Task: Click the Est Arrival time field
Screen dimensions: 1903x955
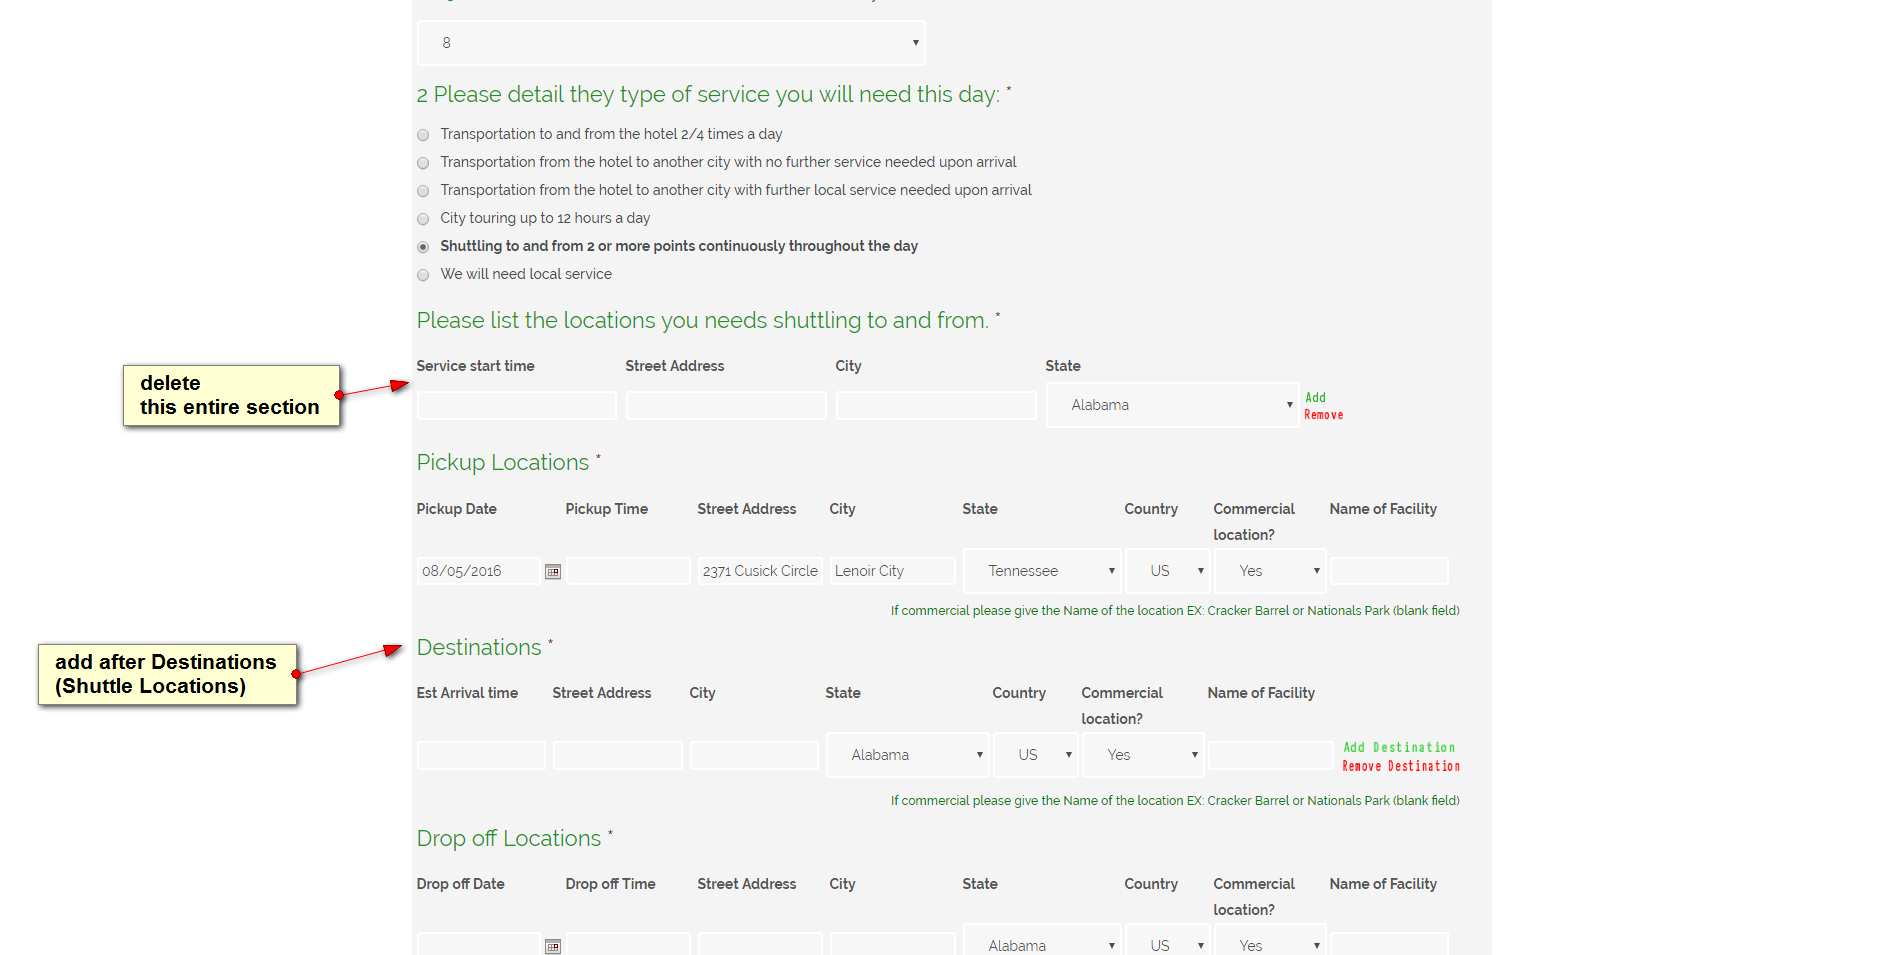Action: point(481,755)
